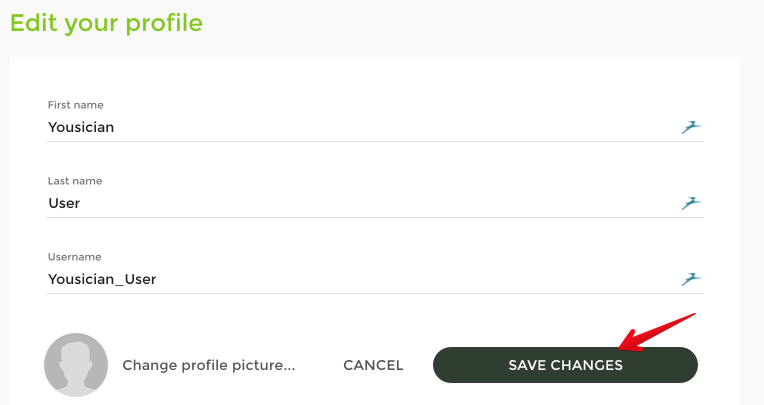Click the autofill icon in First name field
The height and width of the screenshot is (405, 764).
pos(691,127)
